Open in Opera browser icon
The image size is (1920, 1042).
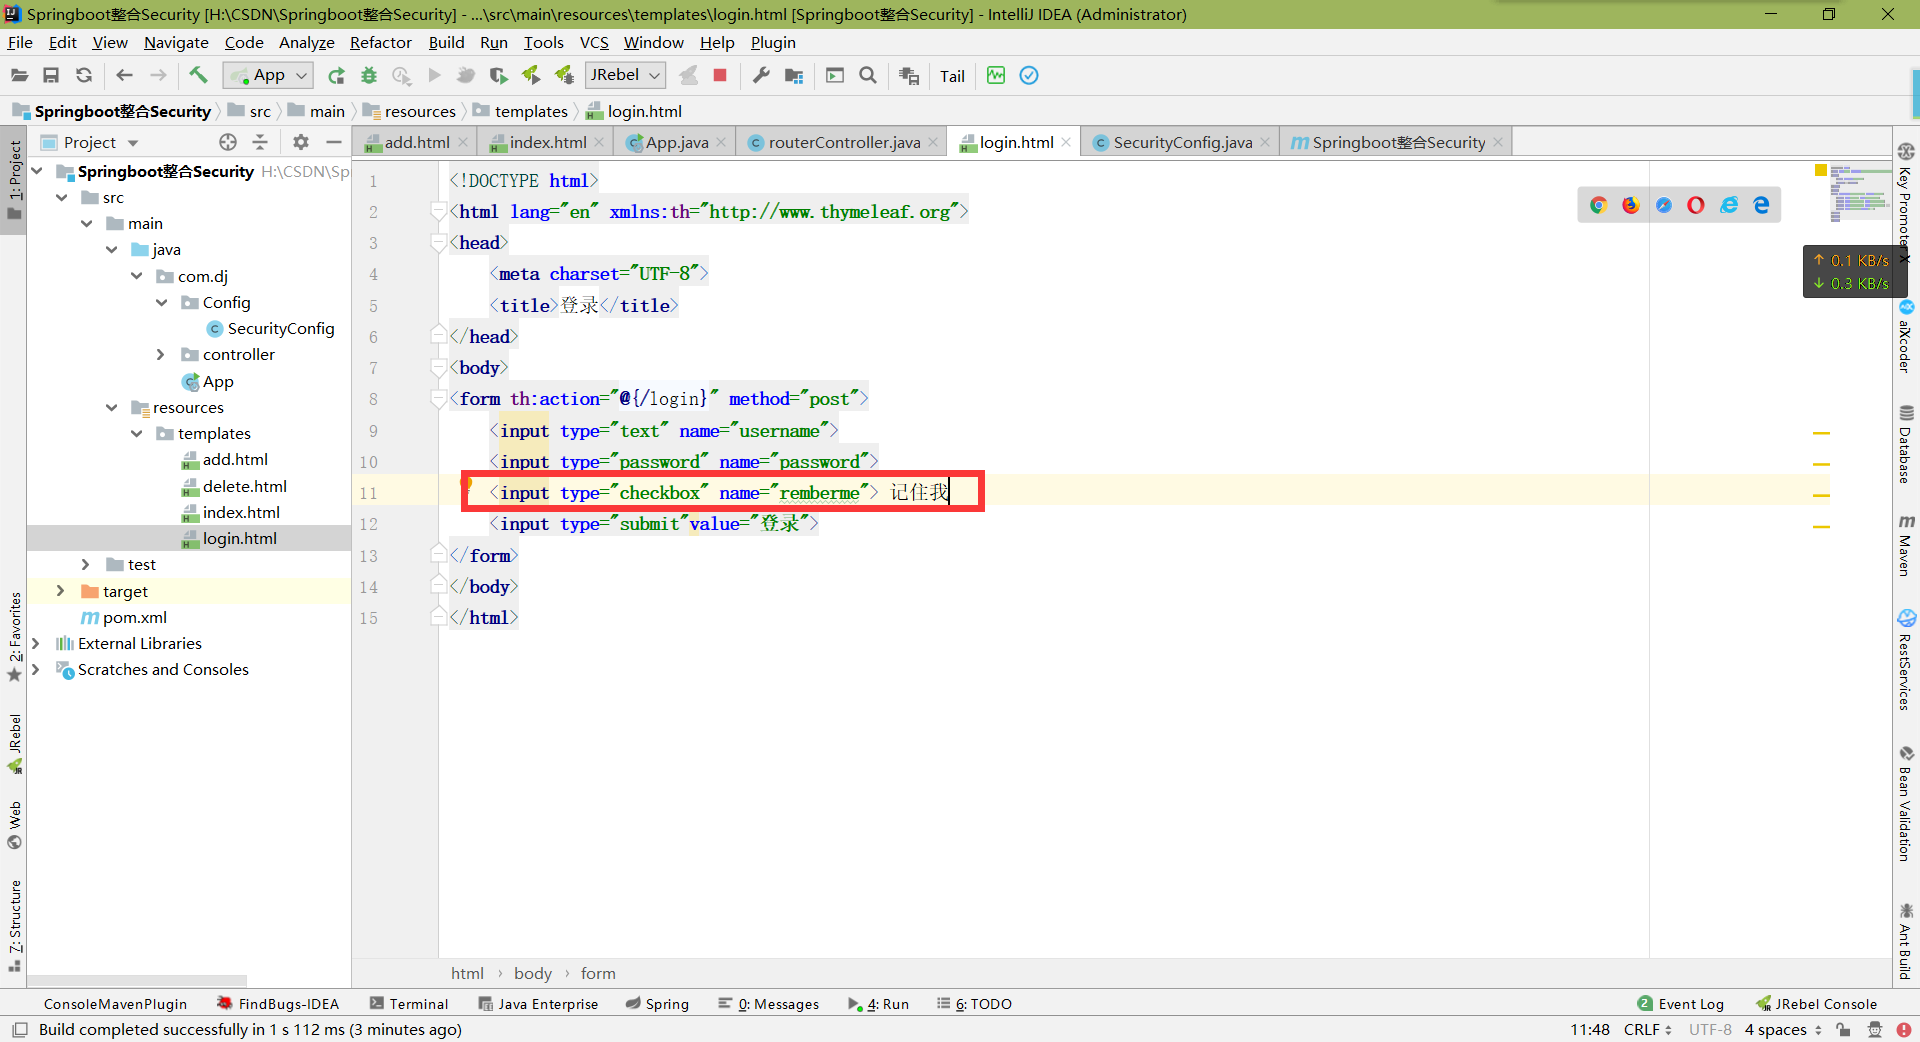click(1696, 205)
